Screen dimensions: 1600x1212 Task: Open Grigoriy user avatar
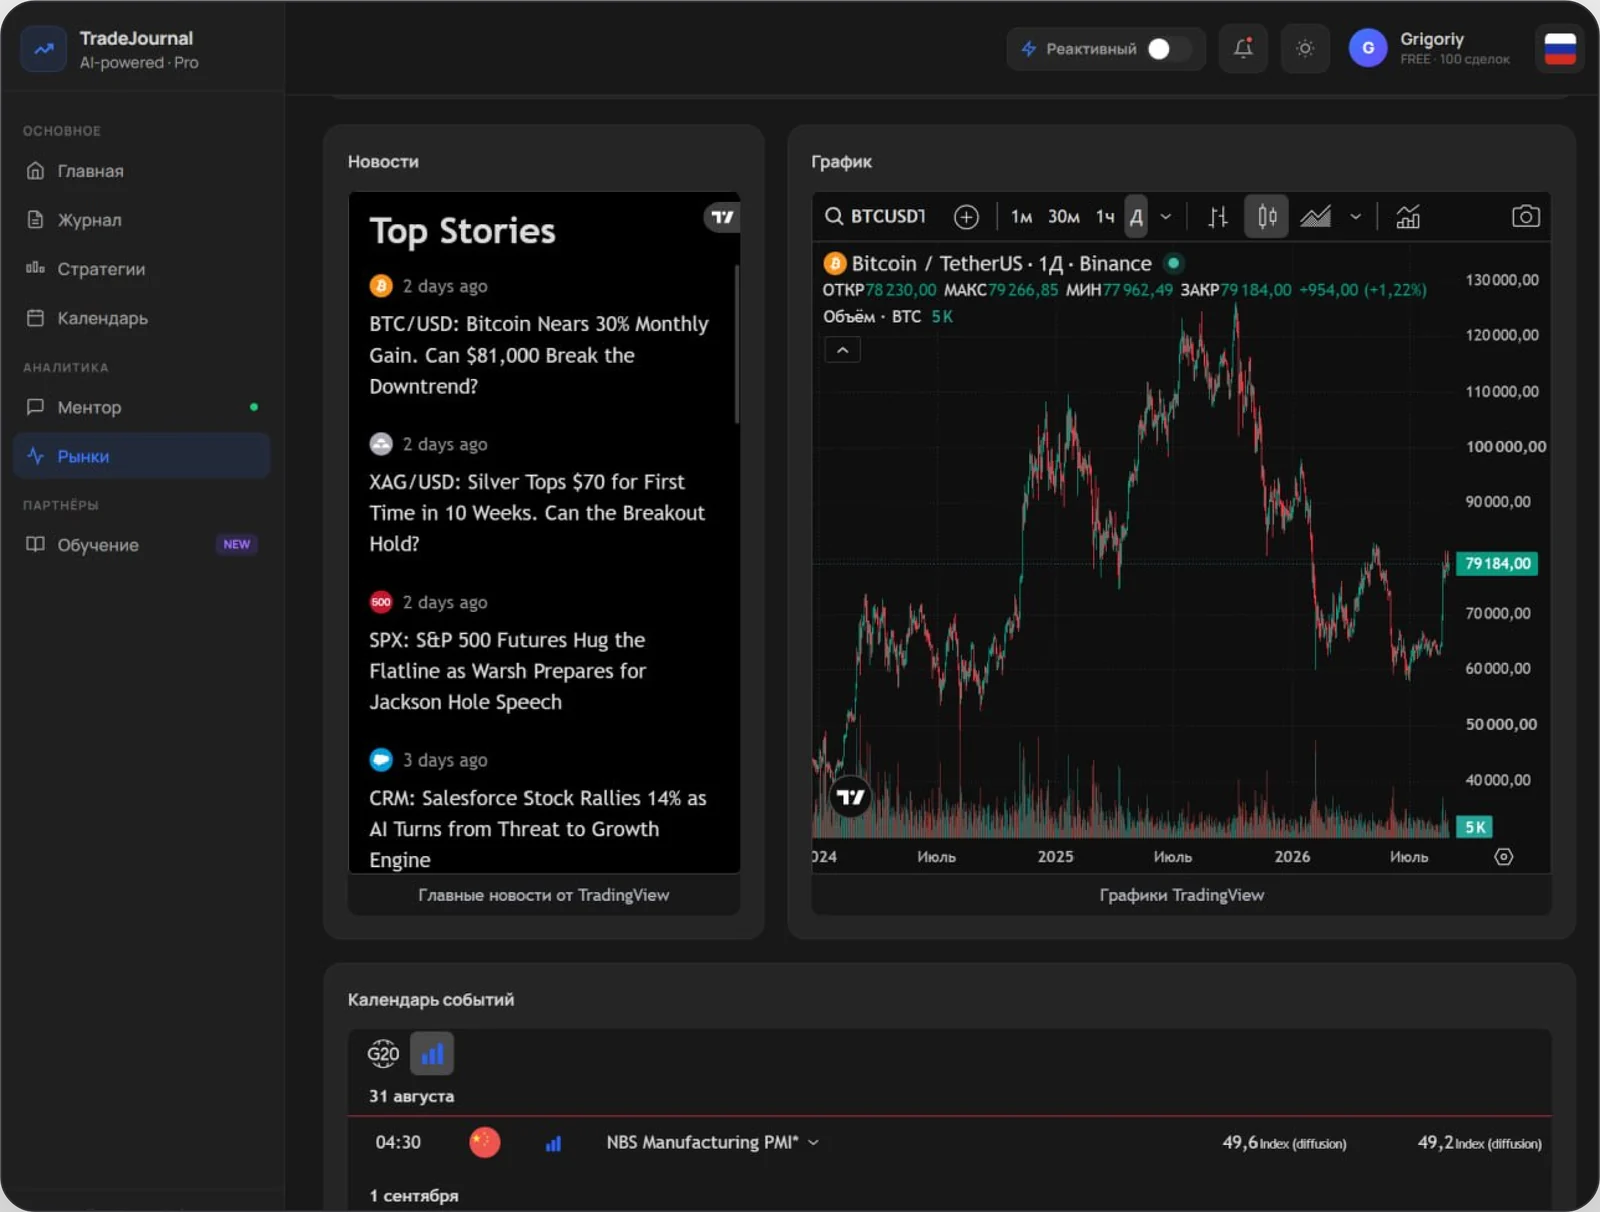point(1368,48)
